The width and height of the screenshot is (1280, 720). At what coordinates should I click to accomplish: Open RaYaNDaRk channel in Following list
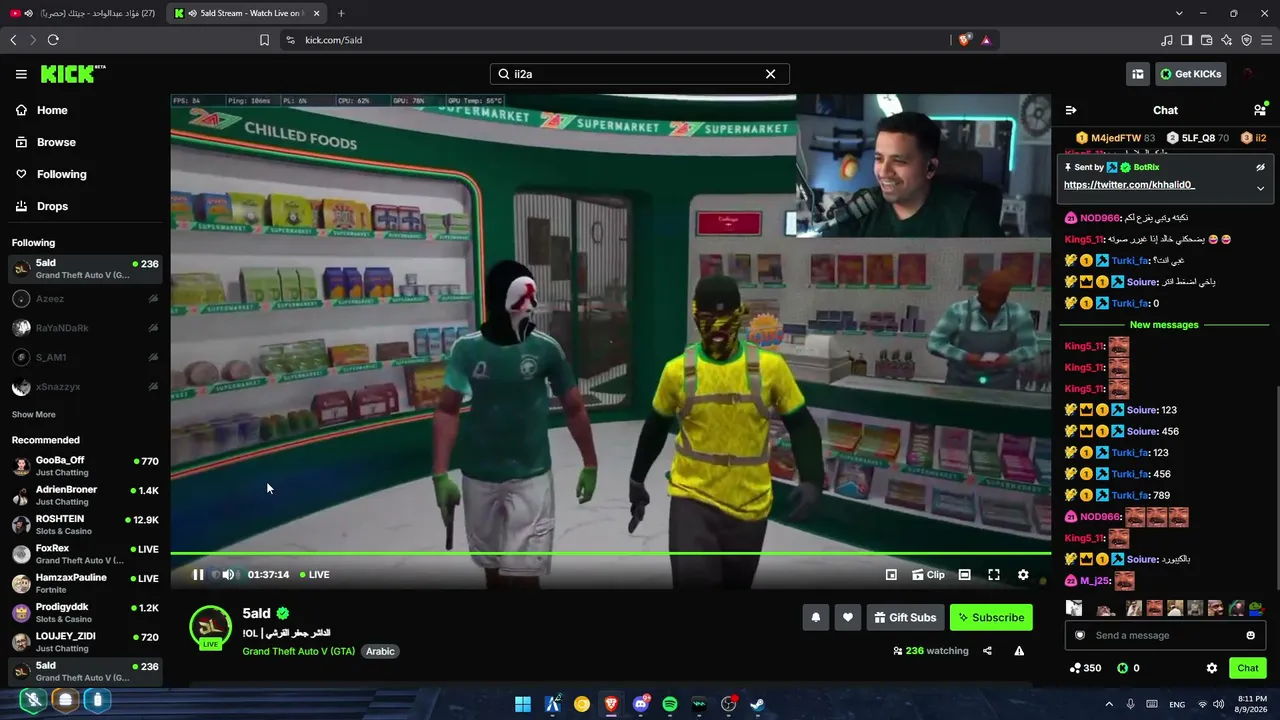(x=85, y=327)
